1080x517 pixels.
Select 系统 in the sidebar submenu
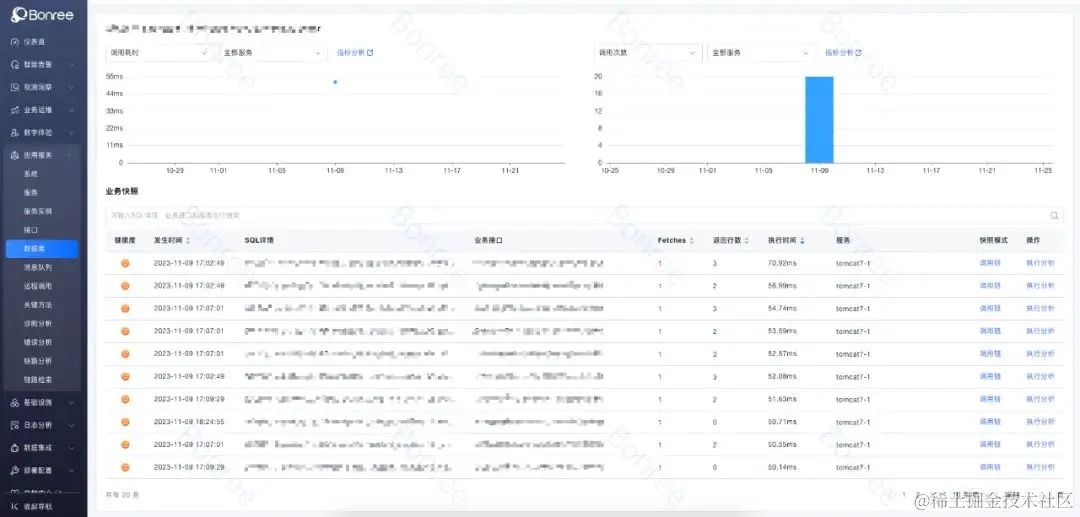[31, 174]
